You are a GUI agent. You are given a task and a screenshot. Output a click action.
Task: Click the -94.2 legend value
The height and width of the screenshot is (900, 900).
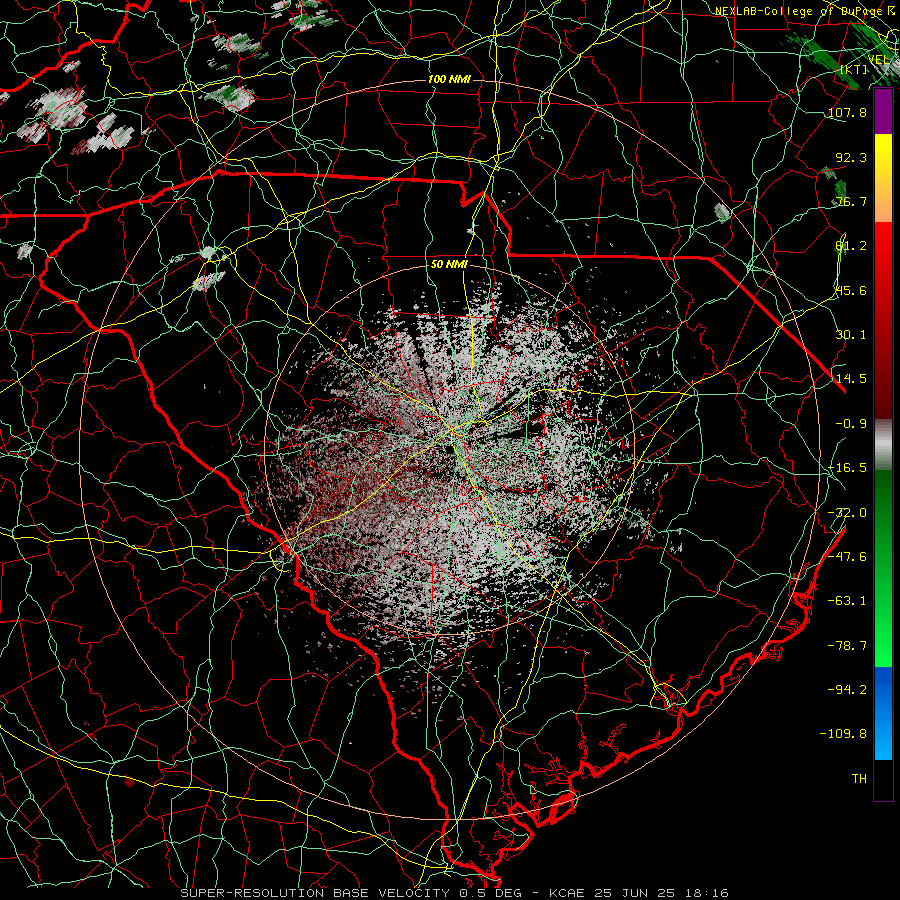point(847,690)
